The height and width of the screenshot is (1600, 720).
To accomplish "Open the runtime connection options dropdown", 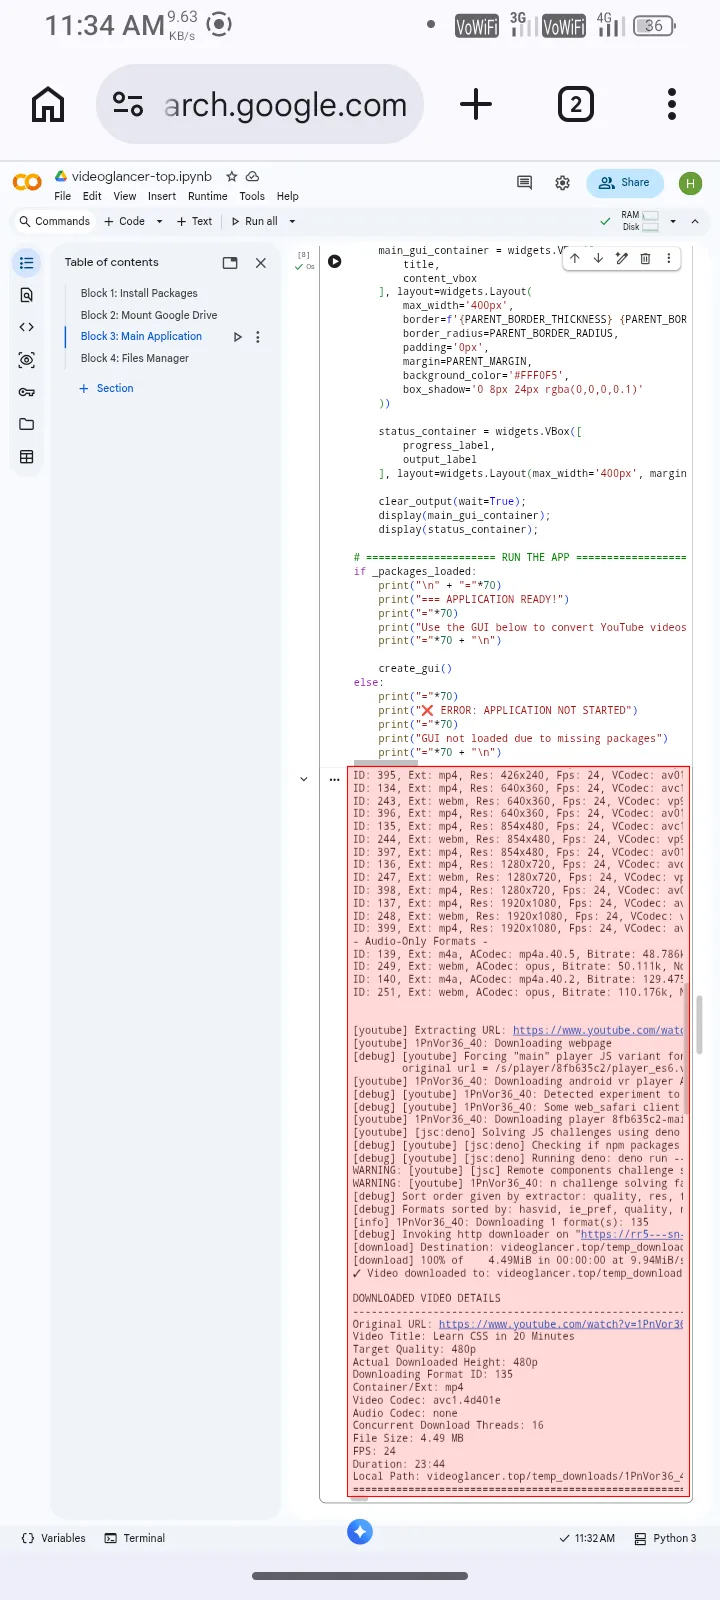I will (x=673, y=221).
